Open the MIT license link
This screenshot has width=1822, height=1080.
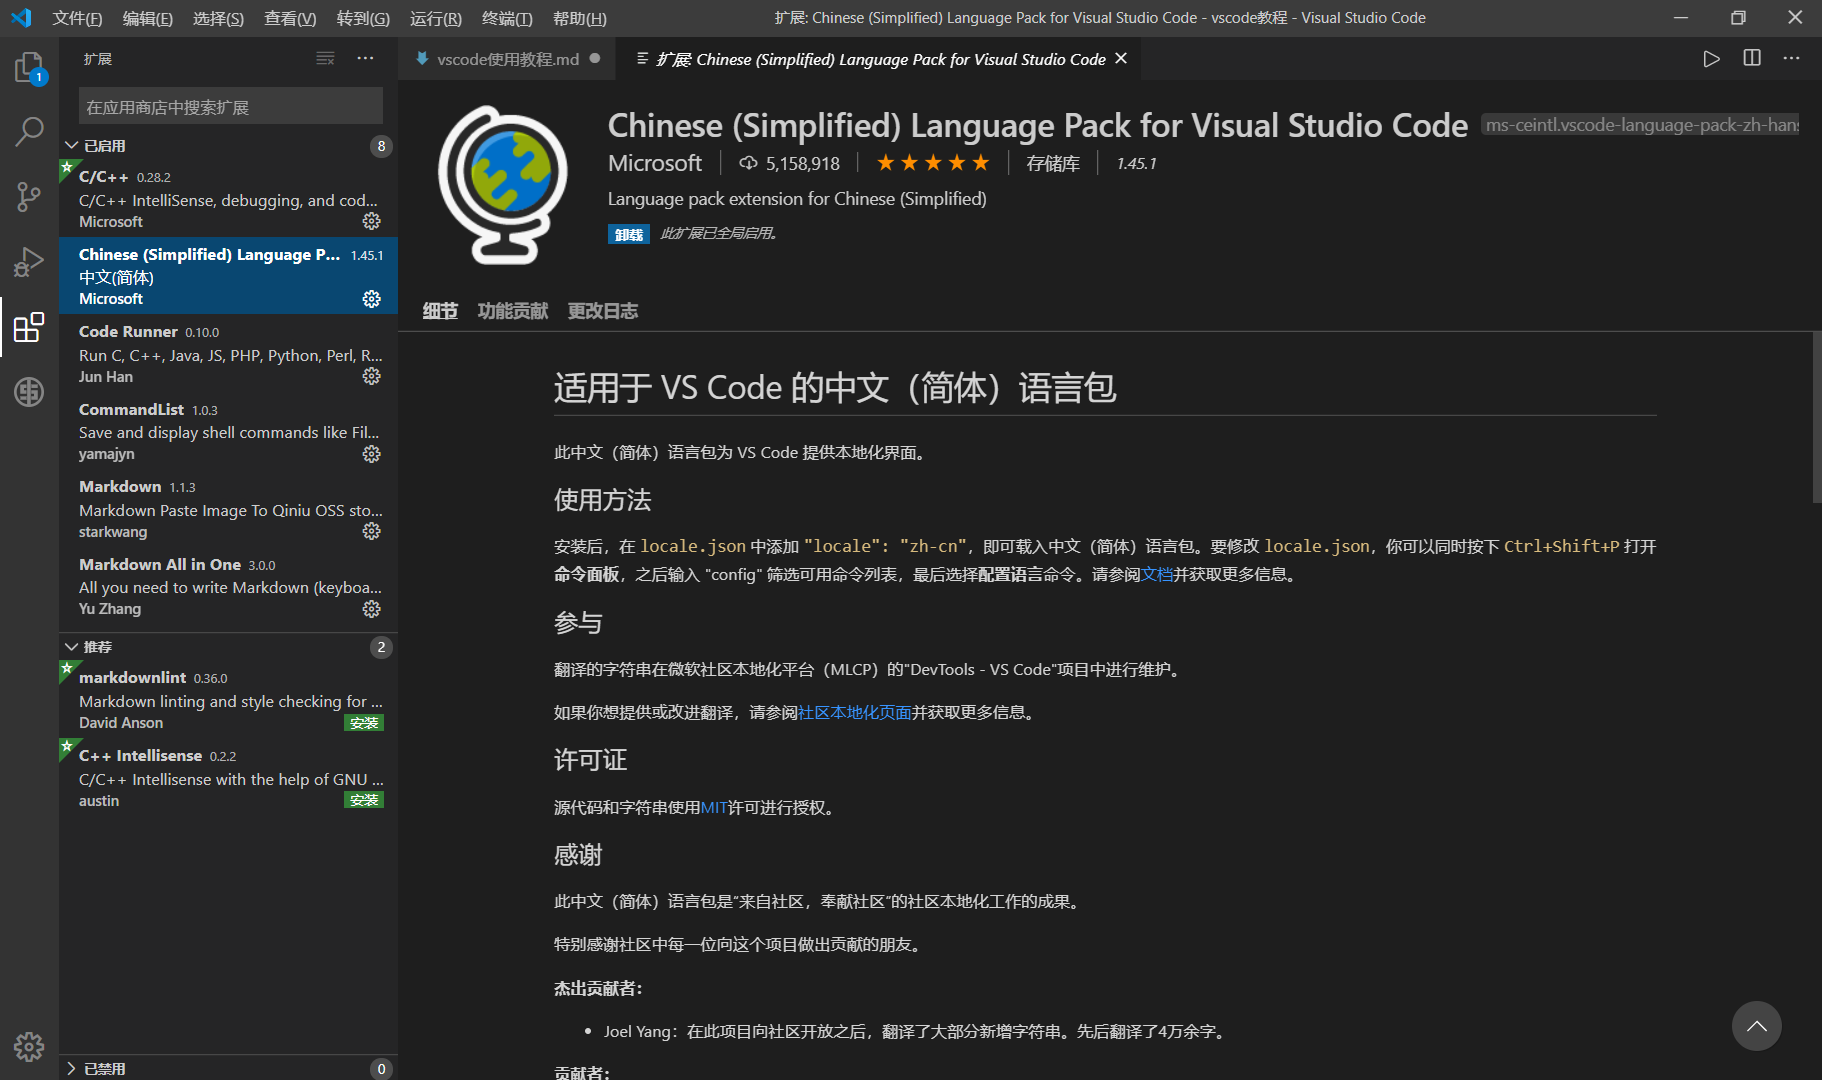[x=714, y=807]
